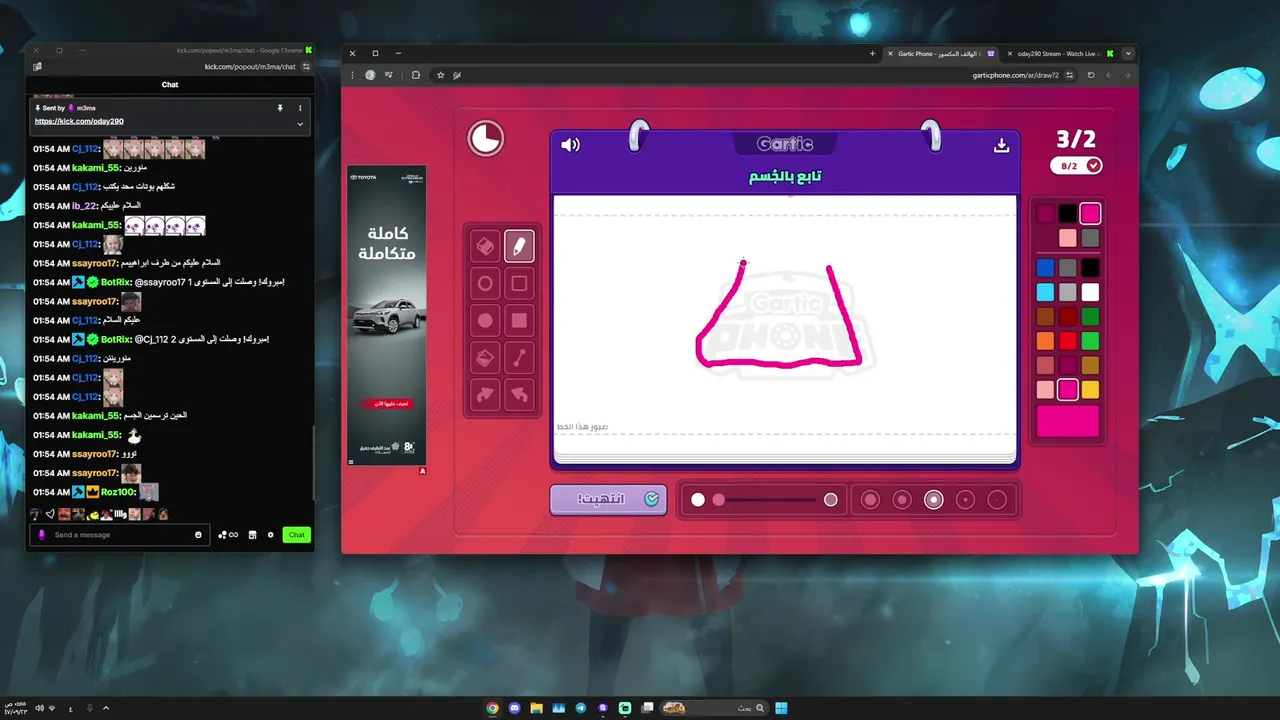Pick the light cyan palette color

(x=1045, y=292)
